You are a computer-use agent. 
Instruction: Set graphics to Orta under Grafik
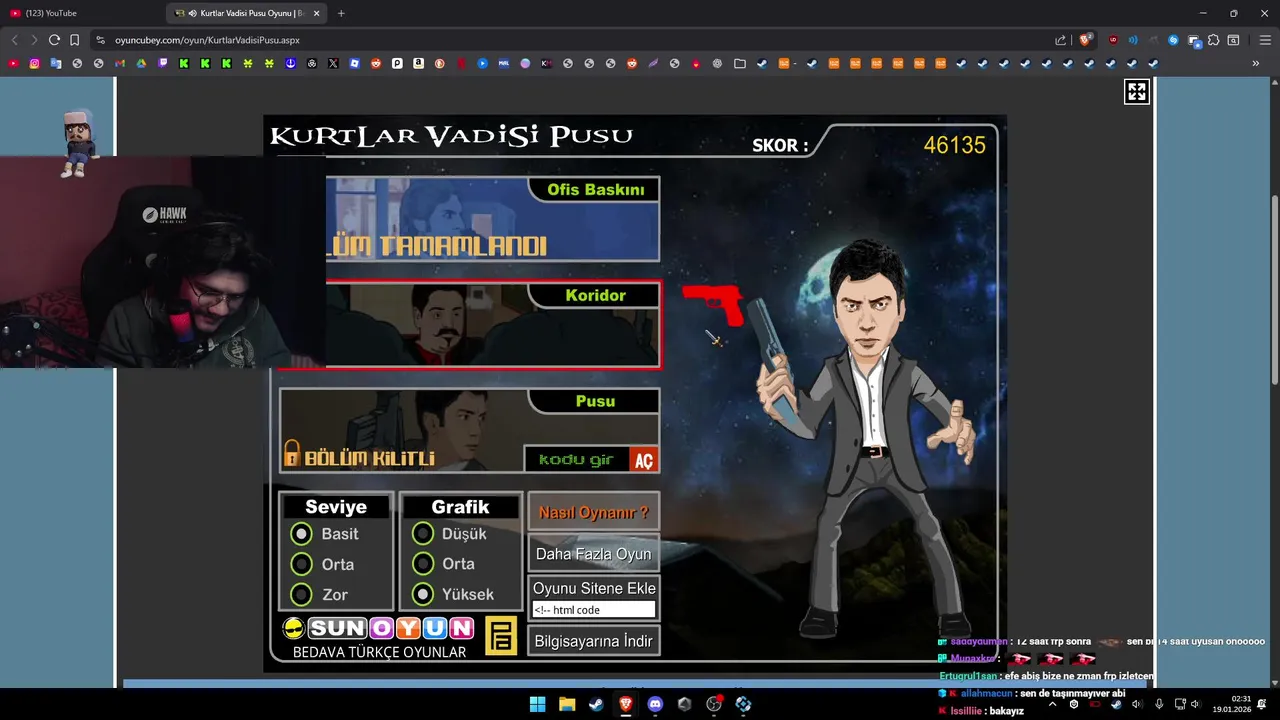(x=423, y=564)
